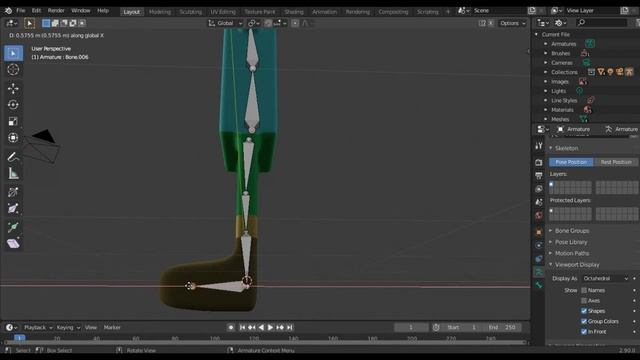The width and height of the screenshot is (640, 360).
Task: Click the current frame number field
Action: click(x=411, y=327)
